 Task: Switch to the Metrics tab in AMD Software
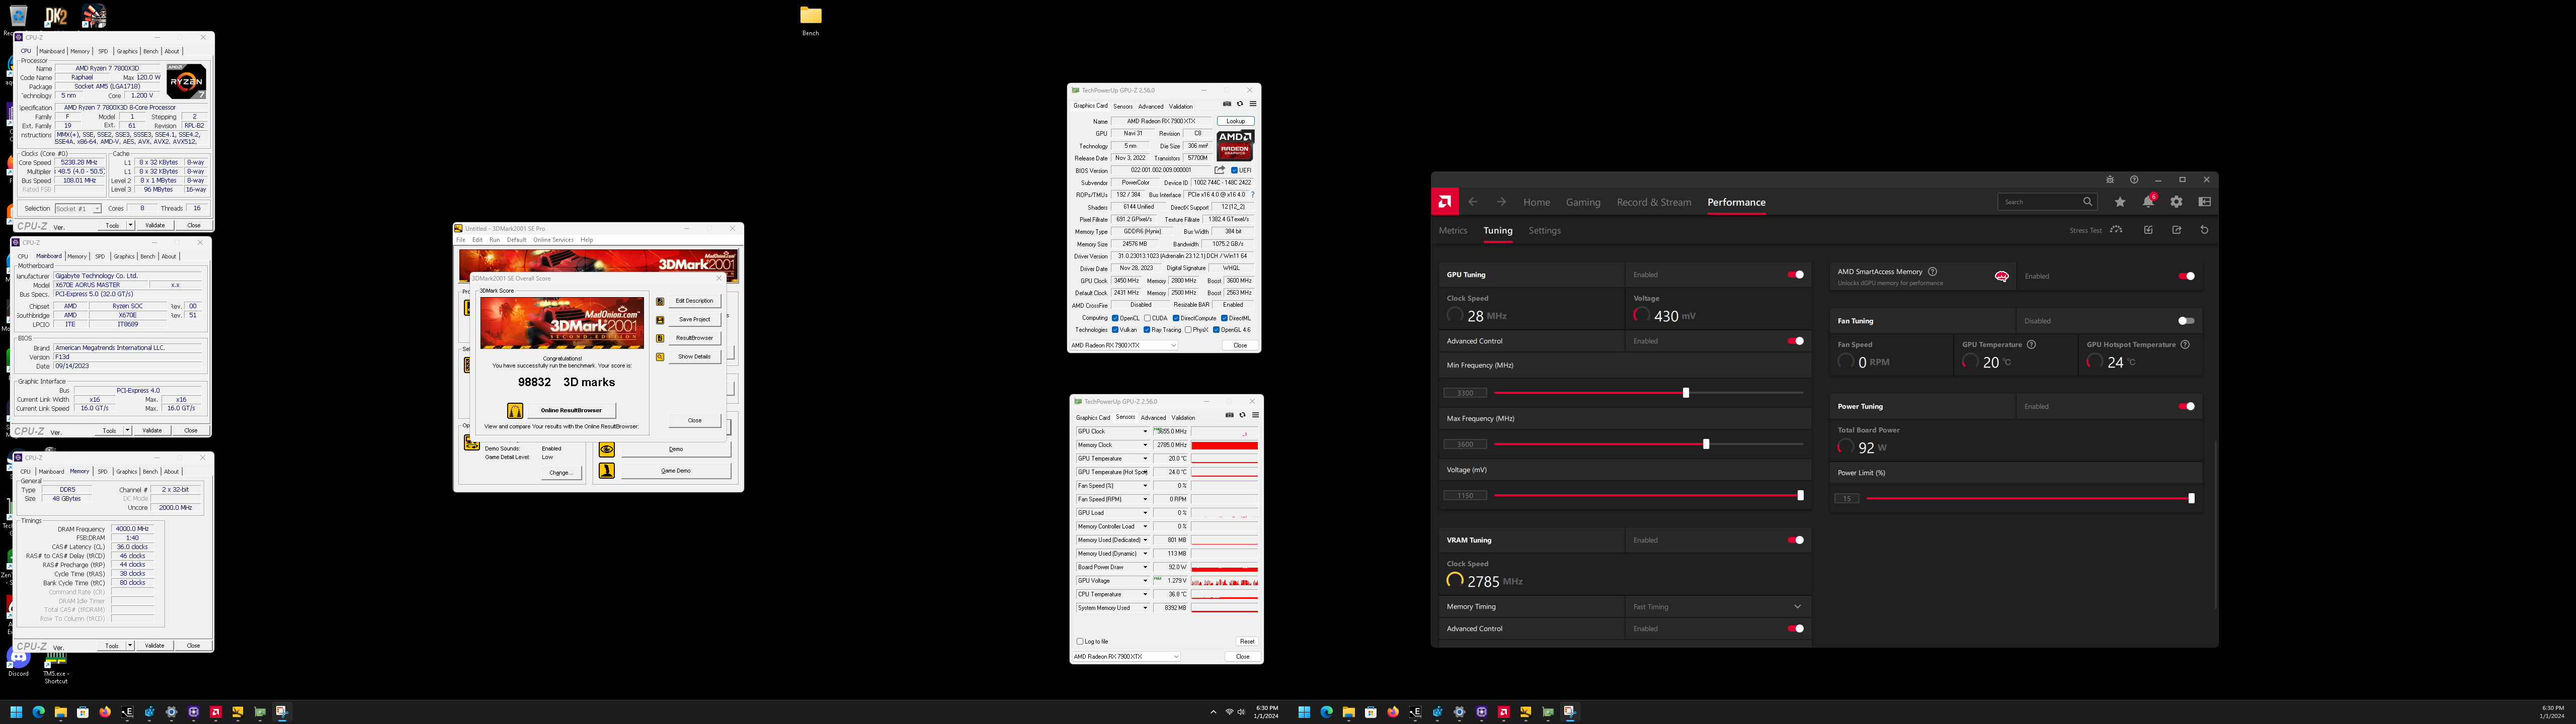point(1453,231)
